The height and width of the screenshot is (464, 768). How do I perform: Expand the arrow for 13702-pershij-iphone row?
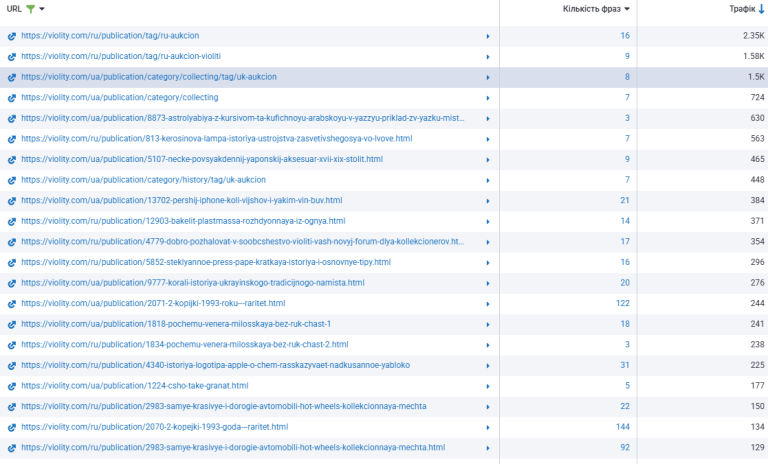[488, 201]
